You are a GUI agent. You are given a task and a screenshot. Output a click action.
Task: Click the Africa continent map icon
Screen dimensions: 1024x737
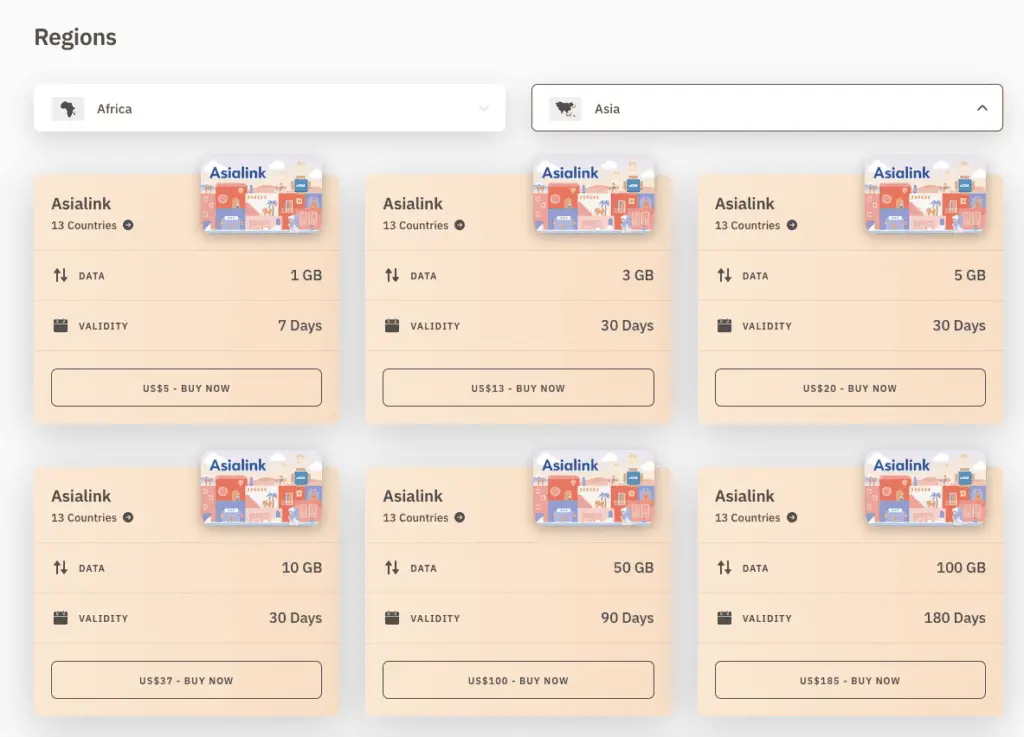click(x=68, y=109)
